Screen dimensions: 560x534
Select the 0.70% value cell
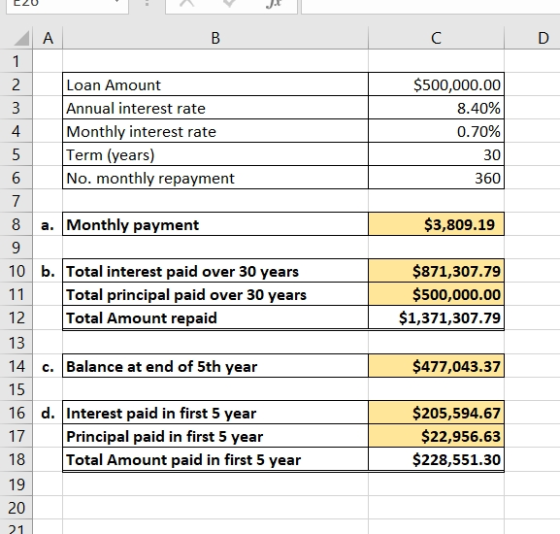436,131
